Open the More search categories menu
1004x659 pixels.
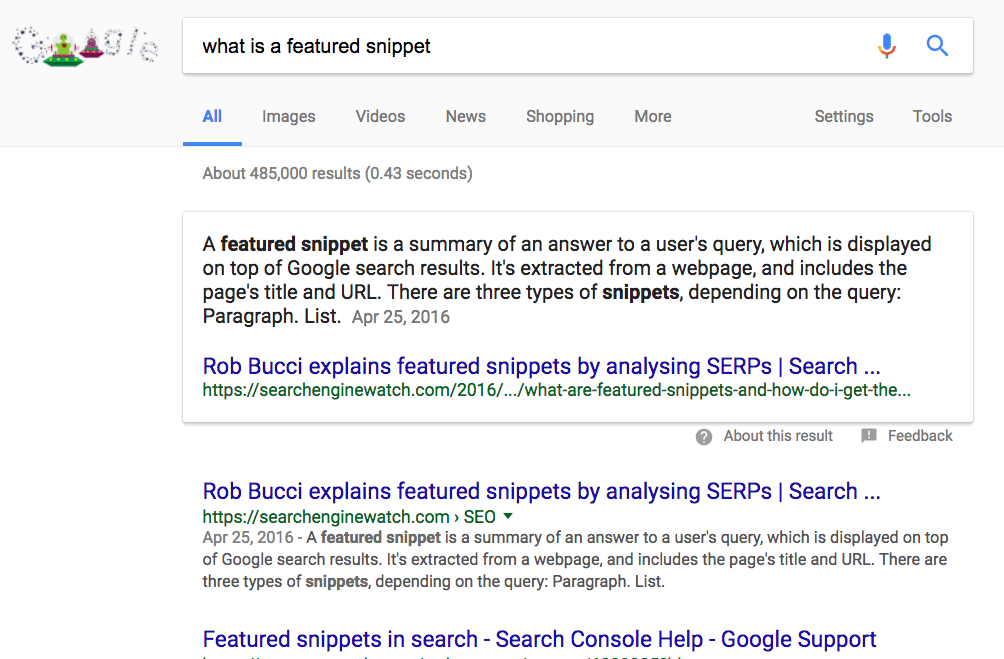pyautogui.click(x=653, y=117)
